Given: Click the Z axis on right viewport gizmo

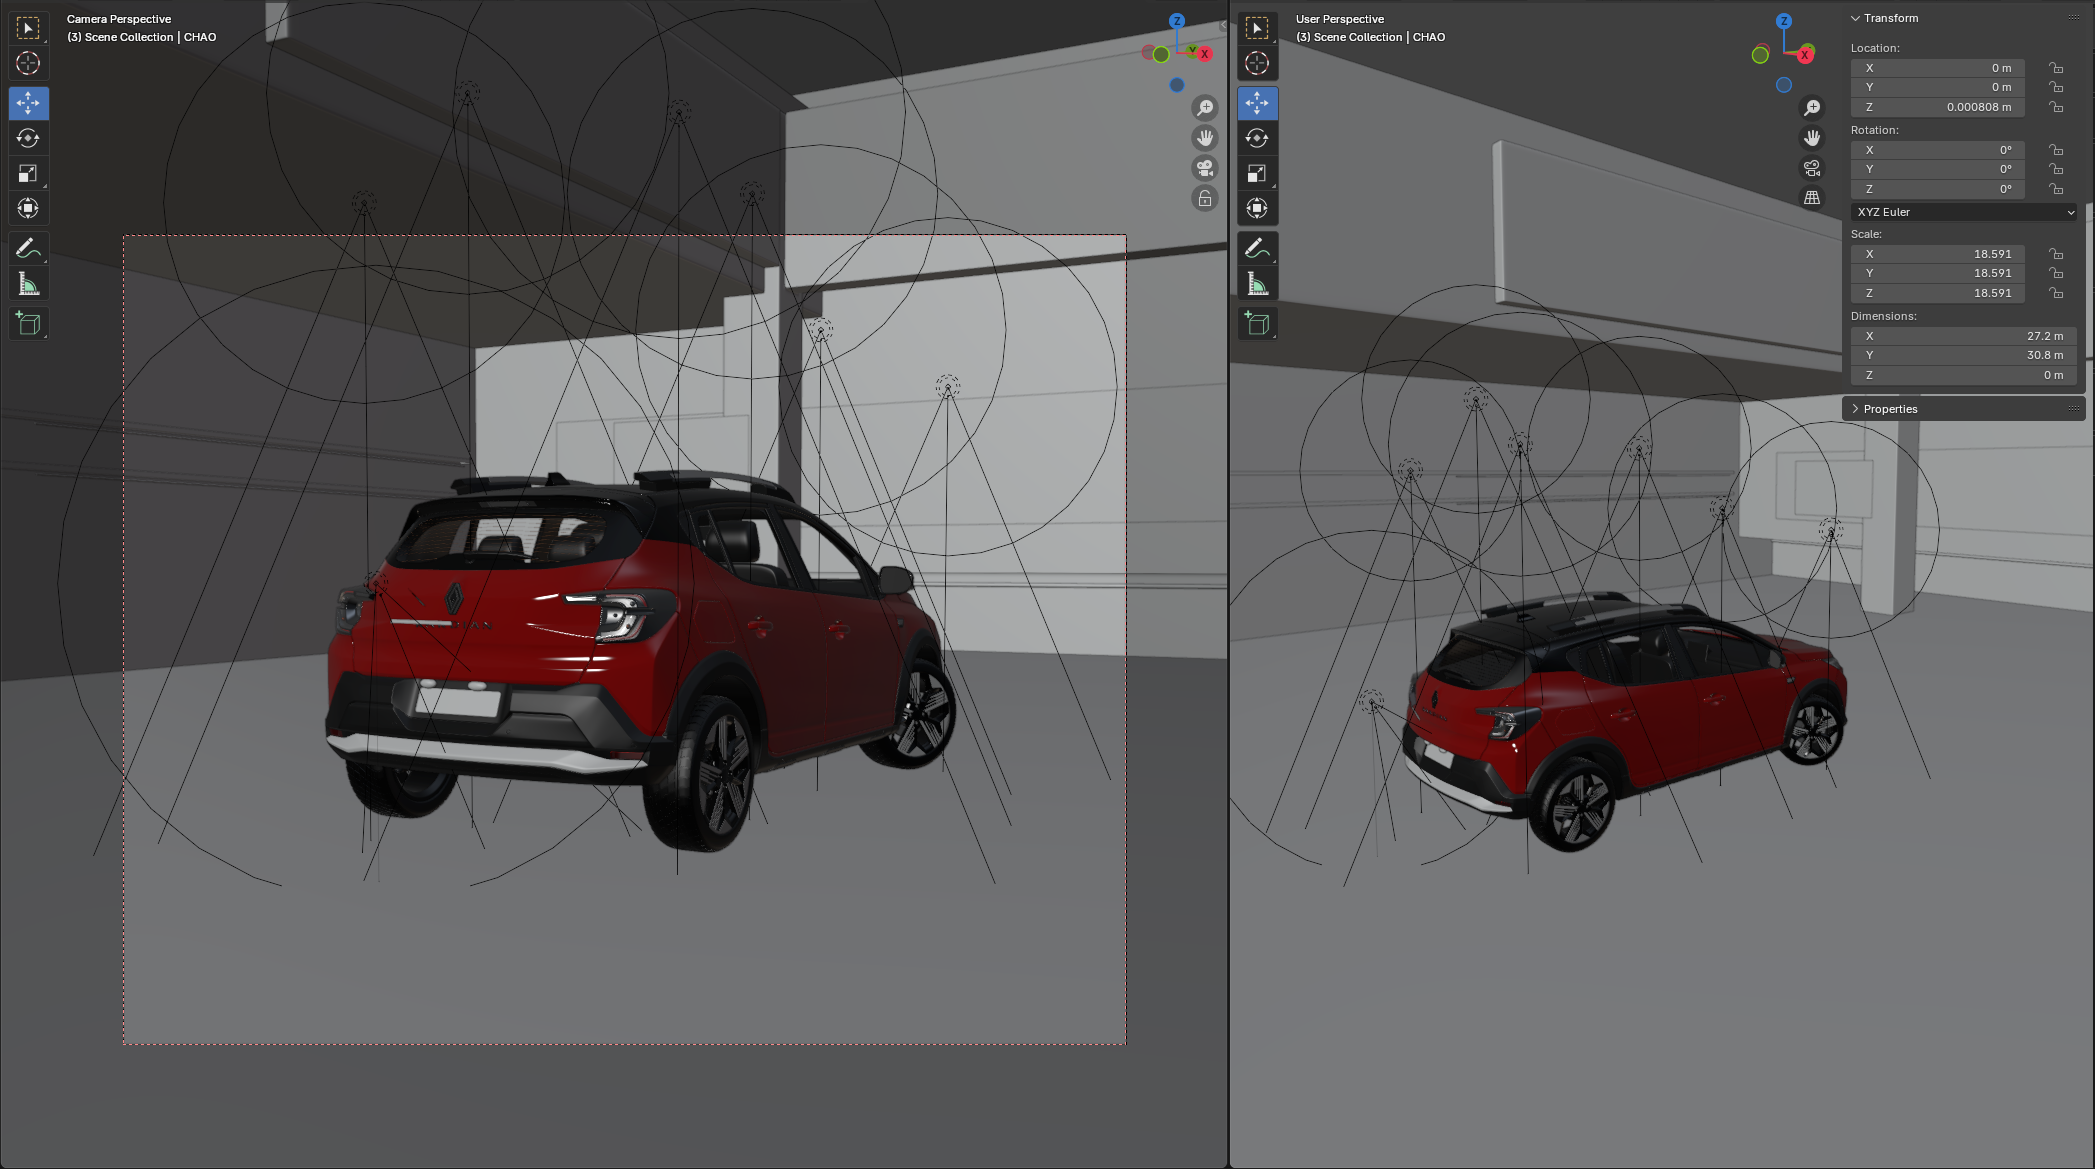Looking at the screenshot, I should coord(1783,21).
